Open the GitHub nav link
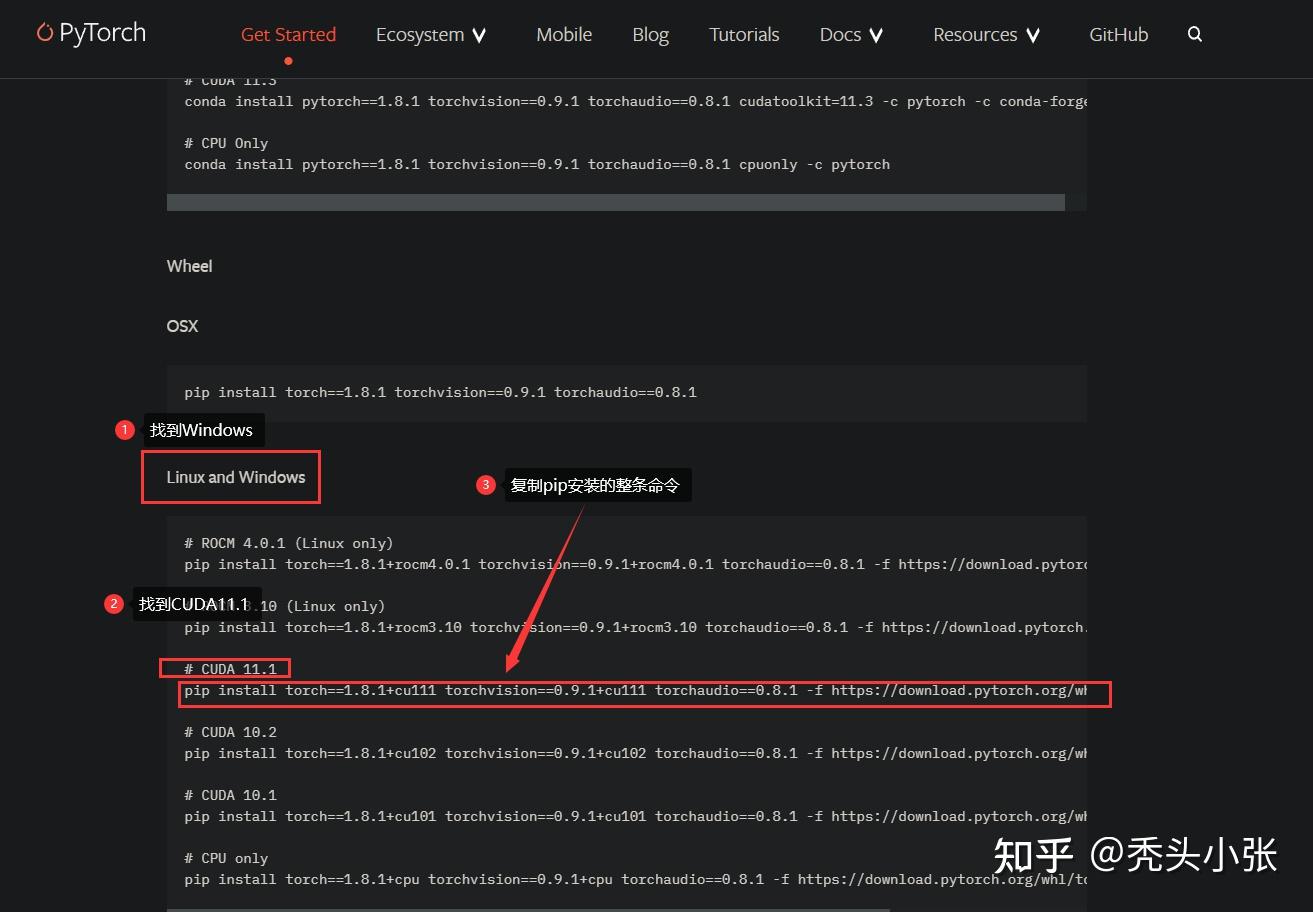This screenshot has width=1313, height=912. point(1118,34)
